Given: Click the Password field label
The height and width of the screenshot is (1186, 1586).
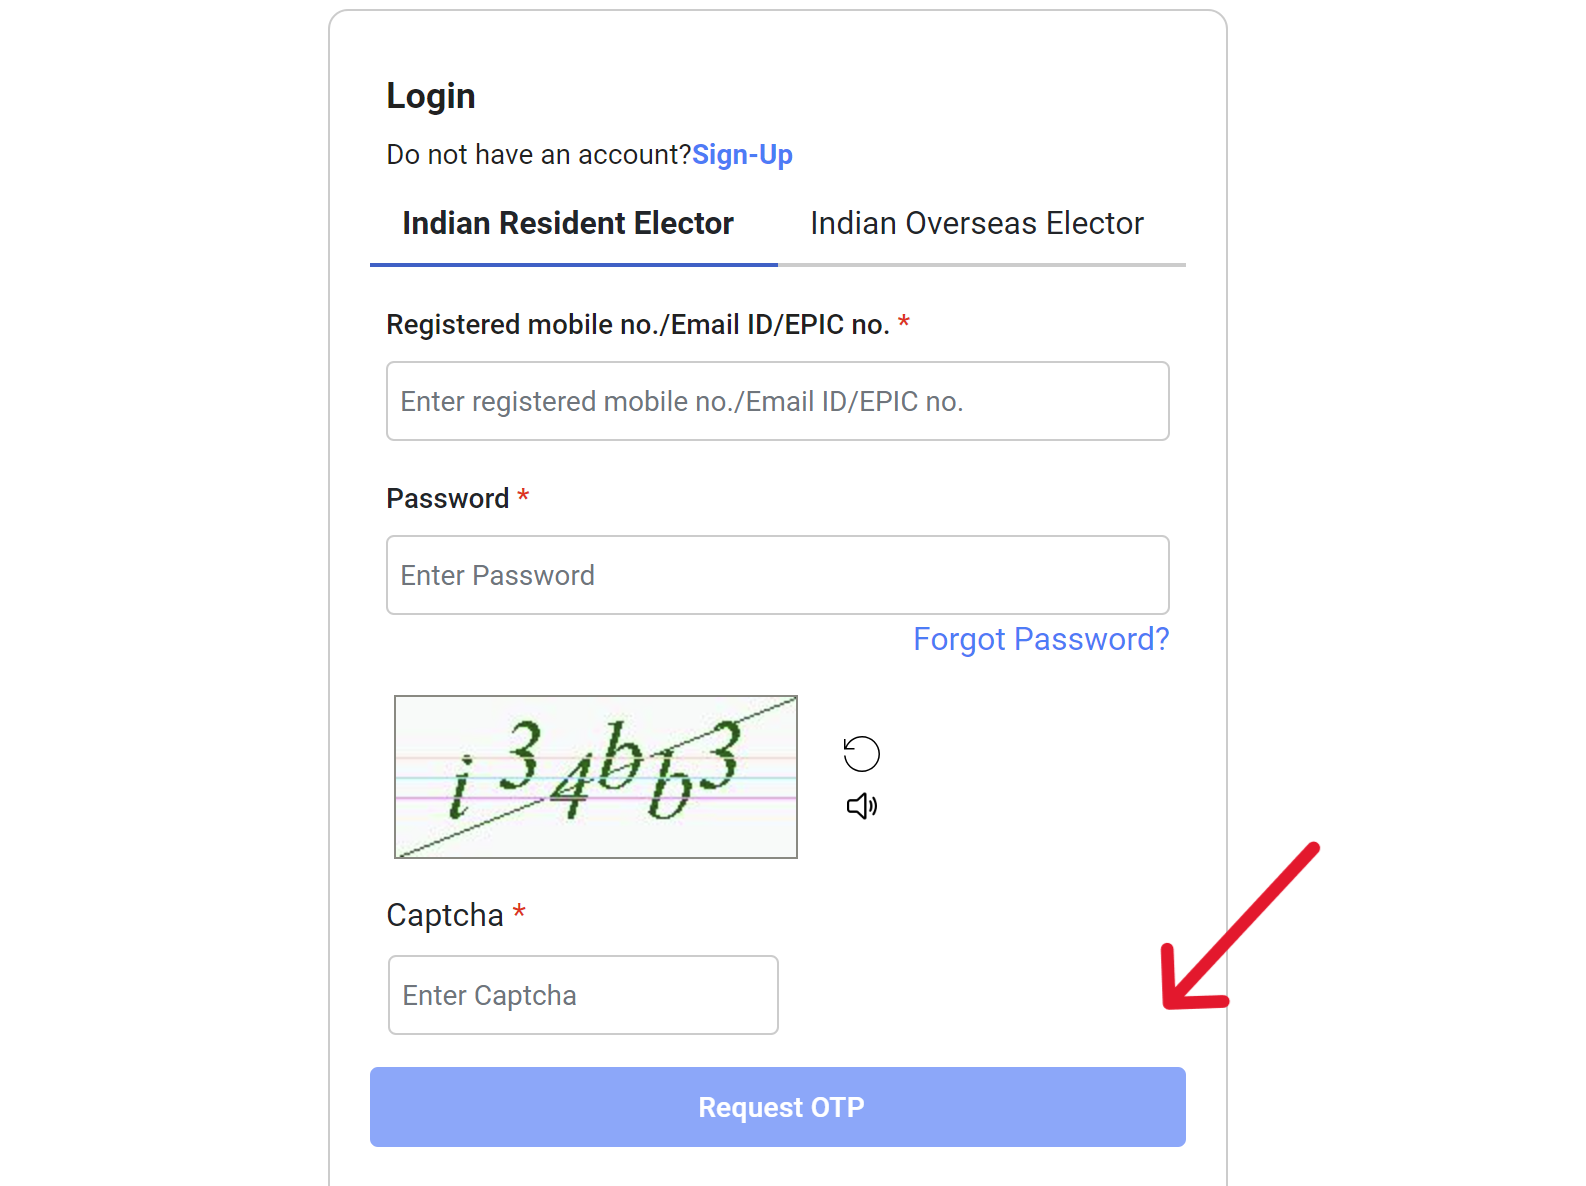Looking at the screenshot, I should pos(448,498).
